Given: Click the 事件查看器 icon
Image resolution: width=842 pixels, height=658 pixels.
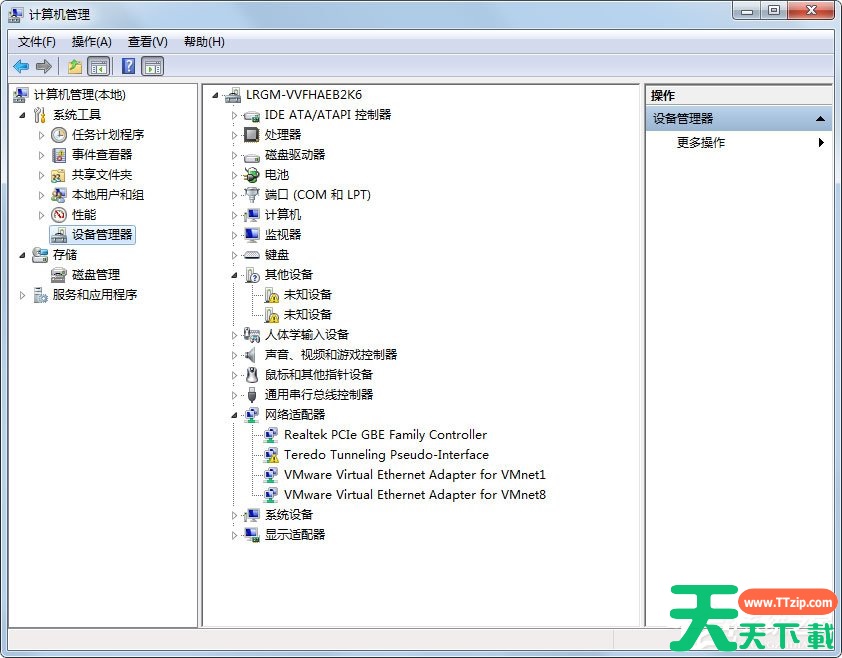Looking at the screenshot, I should point(59,155).
